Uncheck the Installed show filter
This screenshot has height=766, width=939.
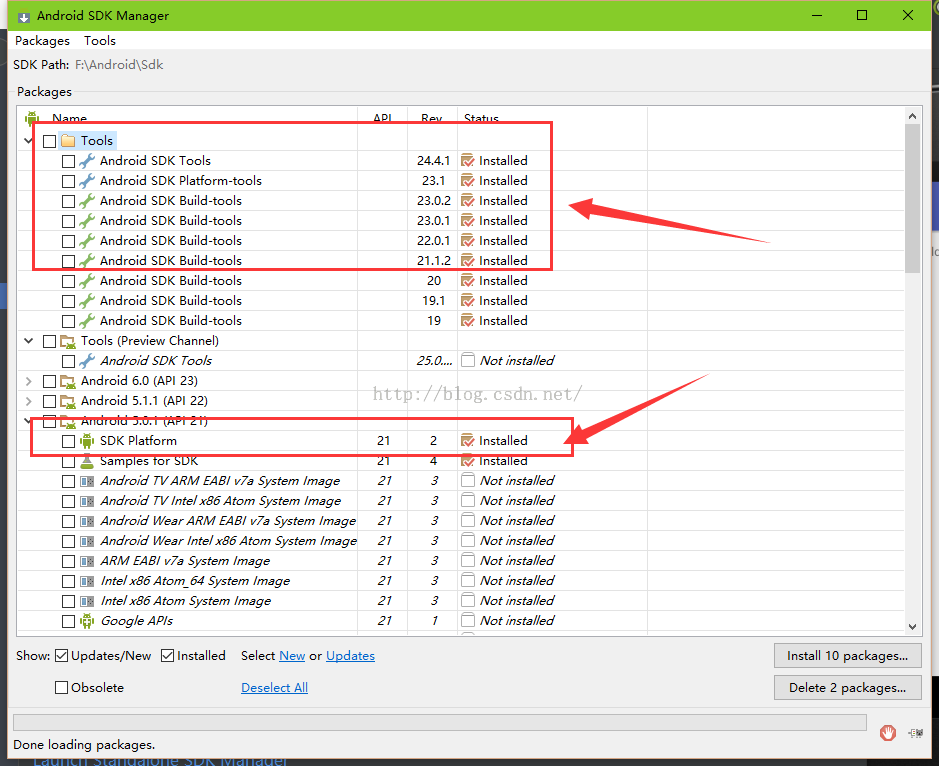168,656
